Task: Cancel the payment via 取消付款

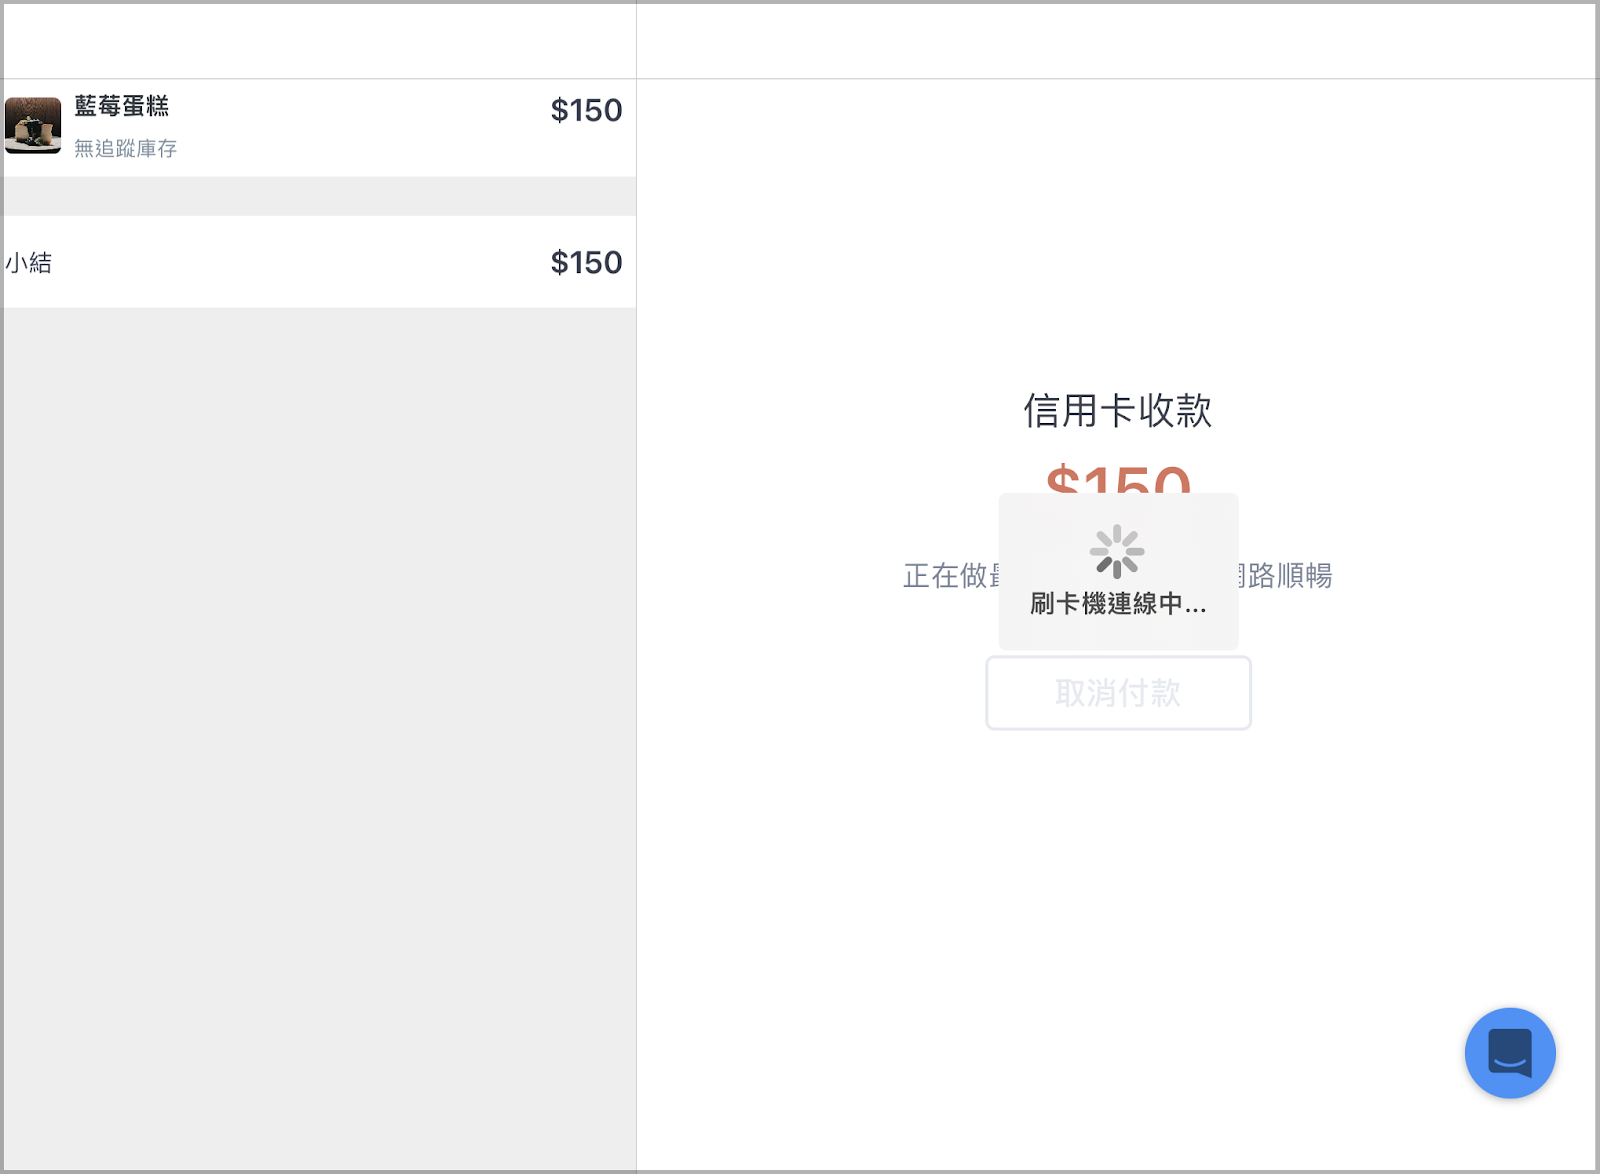Action: 1118,693
